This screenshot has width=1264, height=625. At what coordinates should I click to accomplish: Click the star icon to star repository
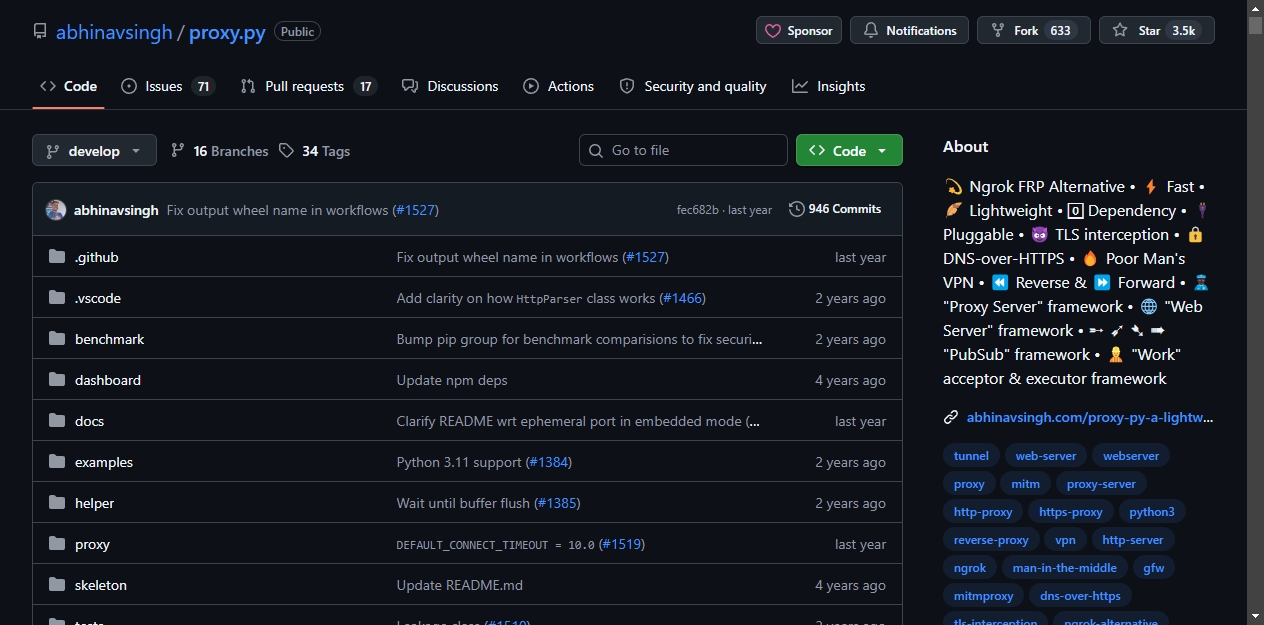1120,31
